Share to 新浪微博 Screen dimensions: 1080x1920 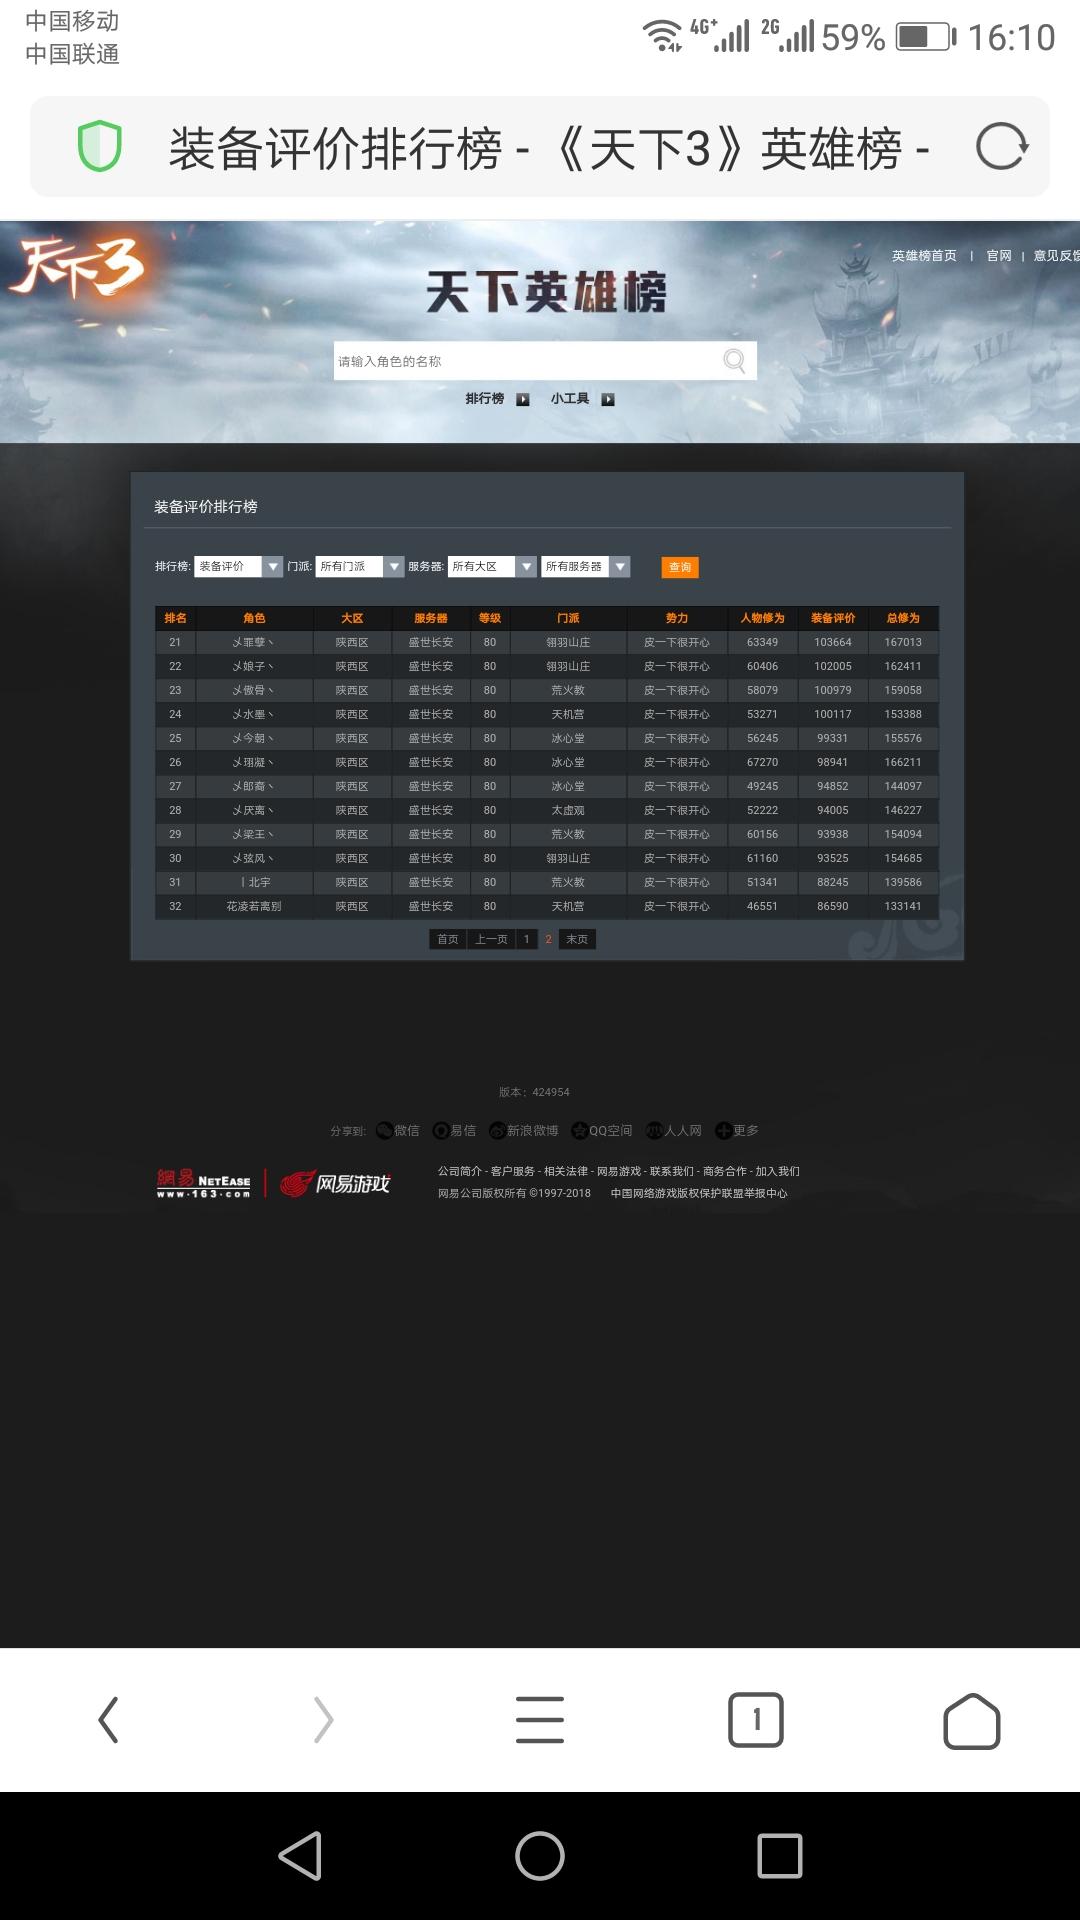coord(523,1130)
